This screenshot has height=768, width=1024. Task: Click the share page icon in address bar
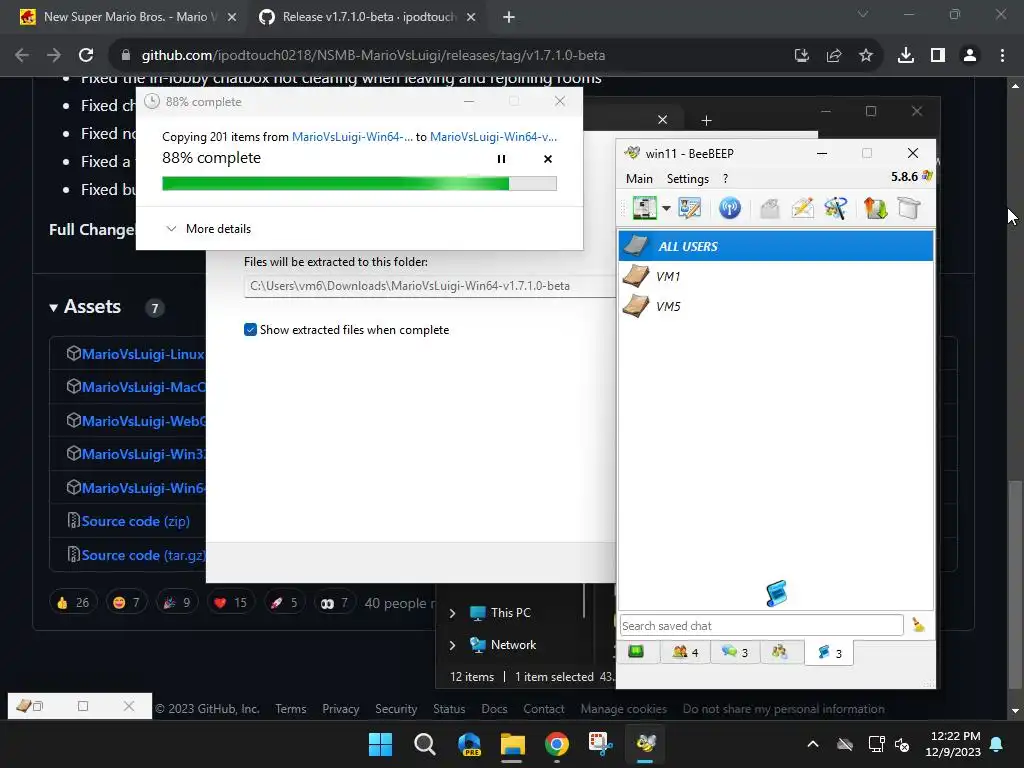tap(834, 56)
